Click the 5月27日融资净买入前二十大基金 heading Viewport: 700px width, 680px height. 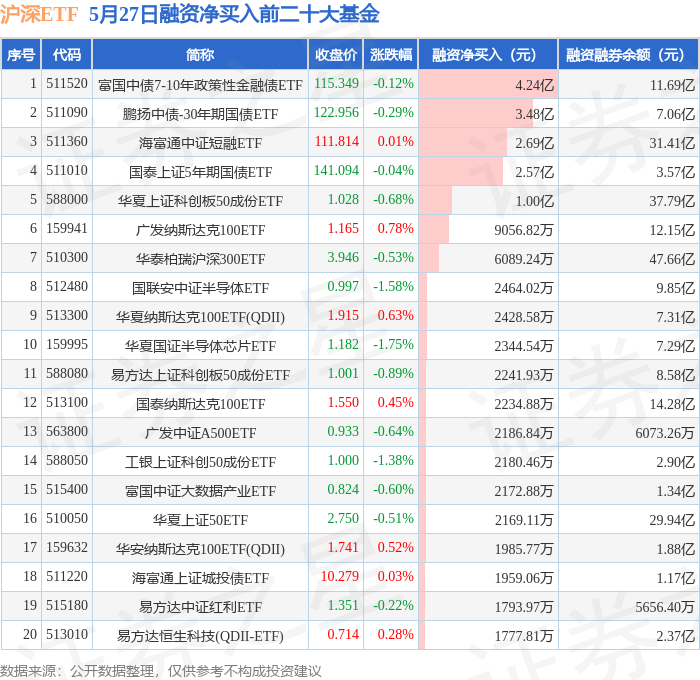point(234,14)
